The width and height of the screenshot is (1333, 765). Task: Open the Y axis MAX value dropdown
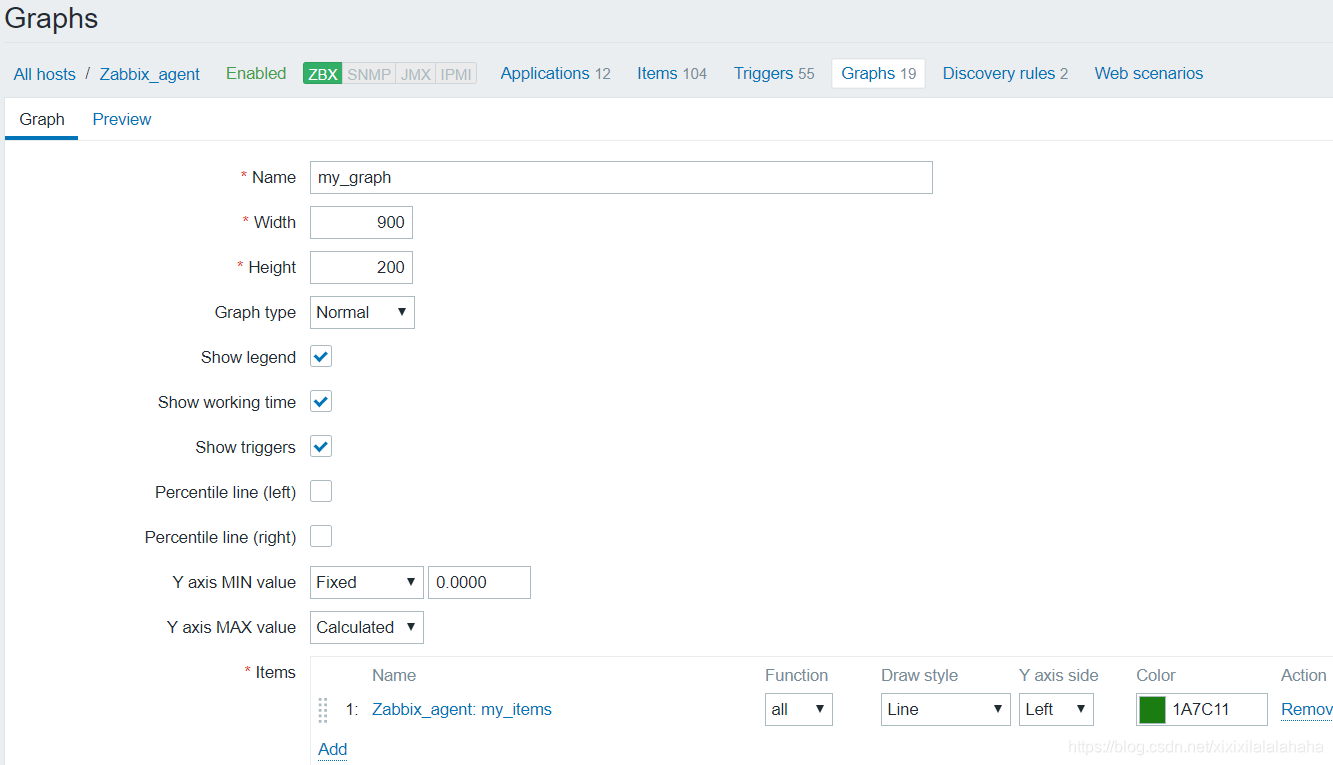pyautogui.click(x=367, y=627)
